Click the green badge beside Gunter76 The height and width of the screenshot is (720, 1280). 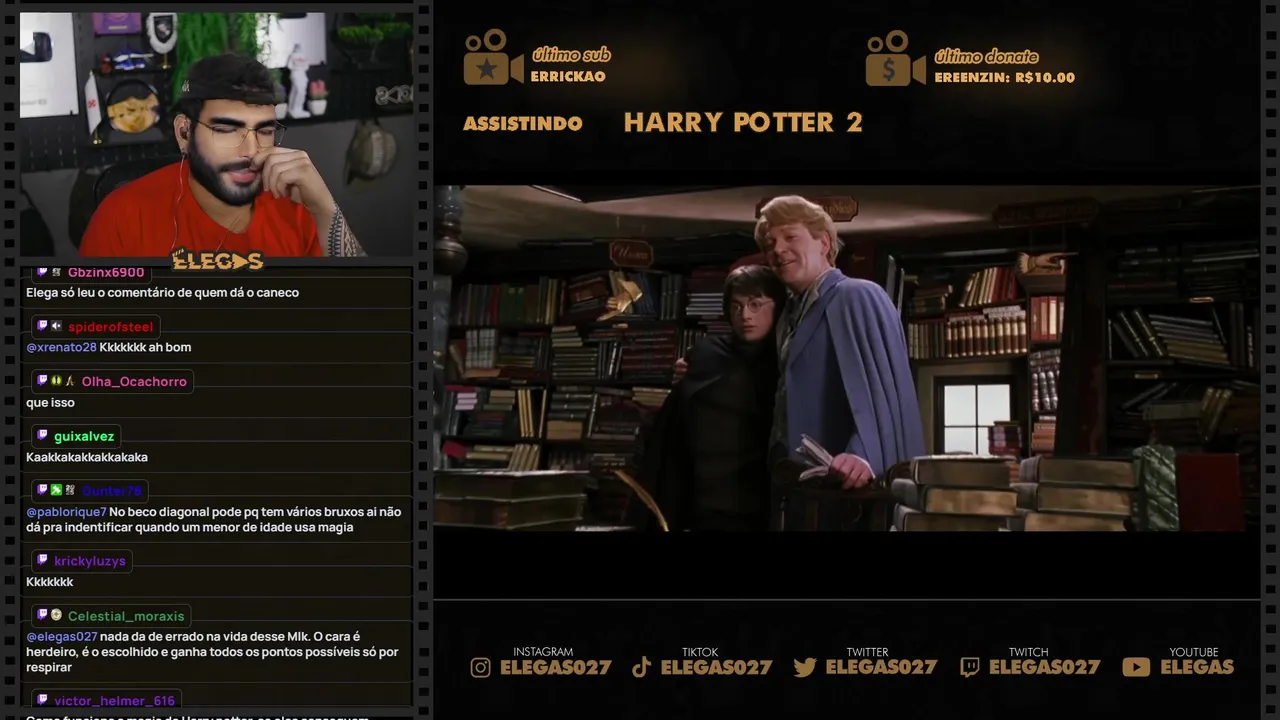pos(56,490)
